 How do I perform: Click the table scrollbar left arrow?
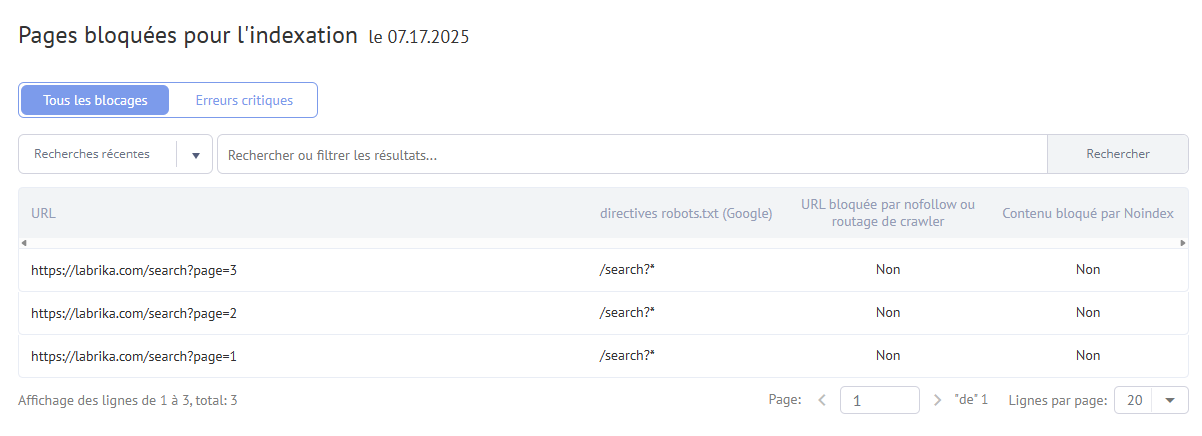click(24, 243)
